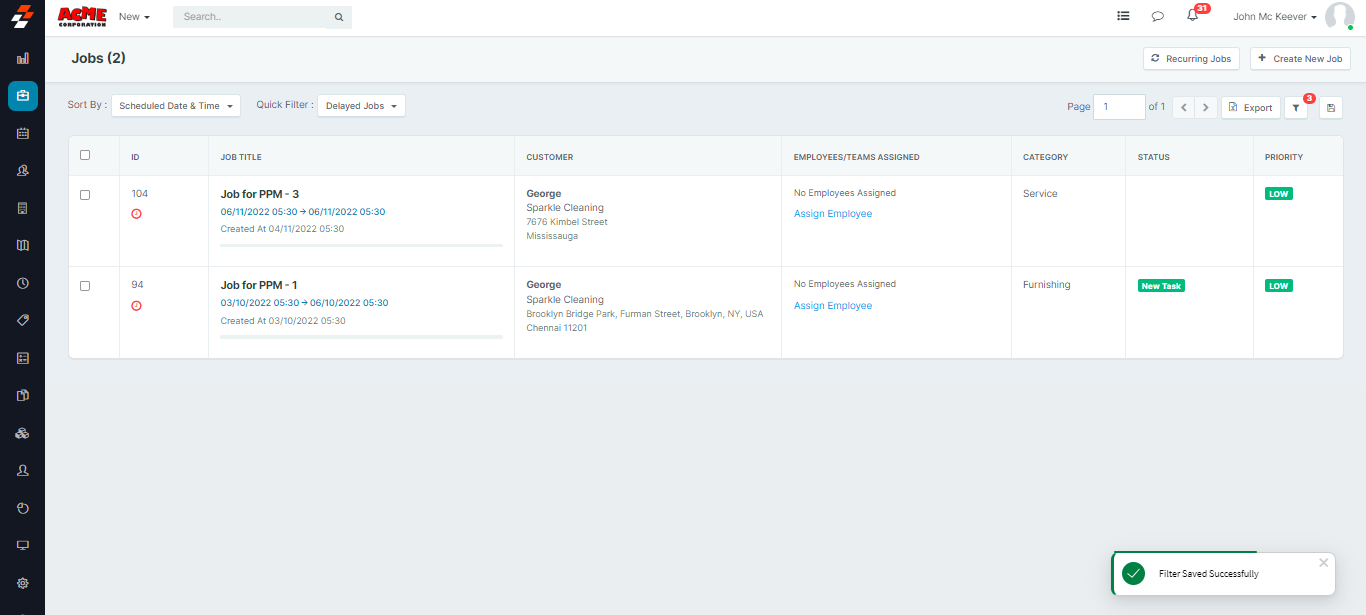Dismiss the Filter Saved Successfully notification

1323,563
